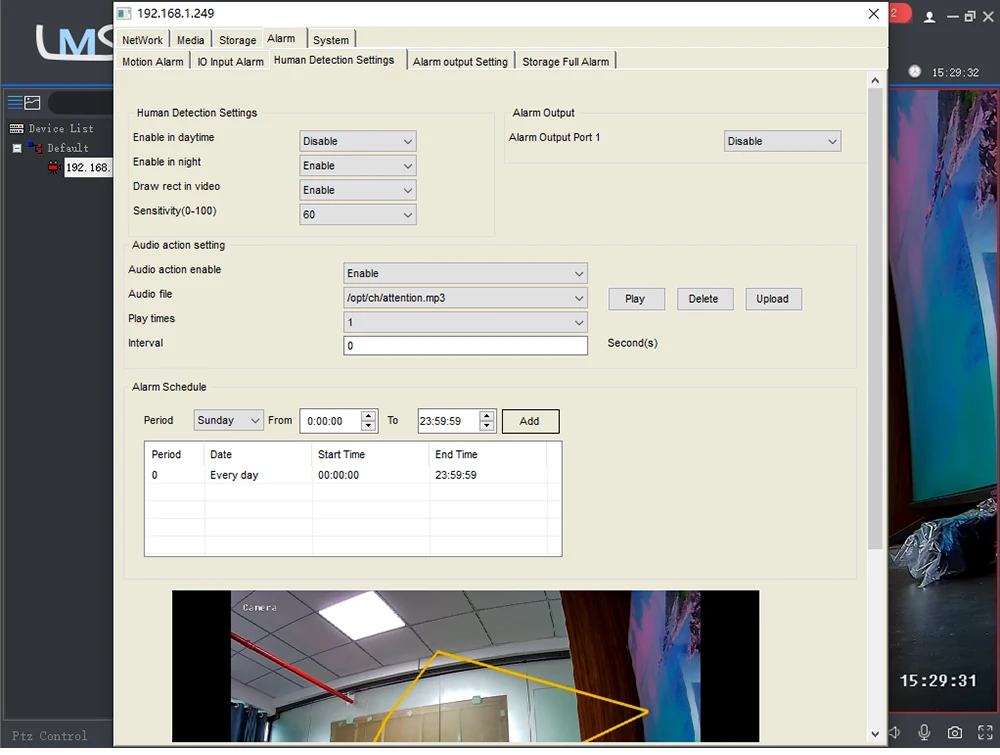Viewport: 1000px width, 755px height.
Task: Open Audio action enable dropdown
Action: click(465, 273)
